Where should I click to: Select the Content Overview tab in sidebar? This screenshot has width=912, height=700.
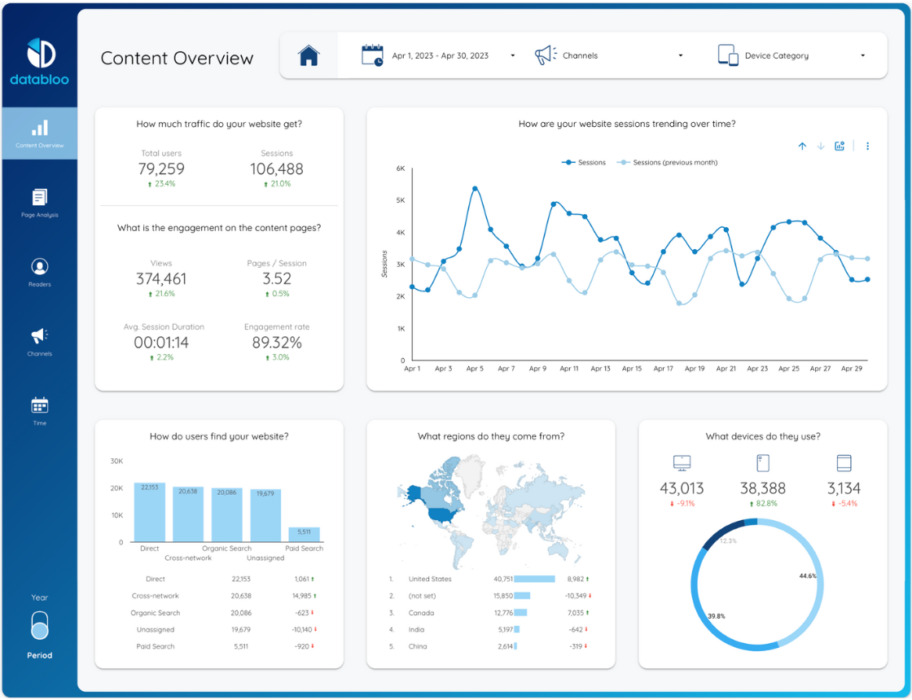tap(40, 130)
